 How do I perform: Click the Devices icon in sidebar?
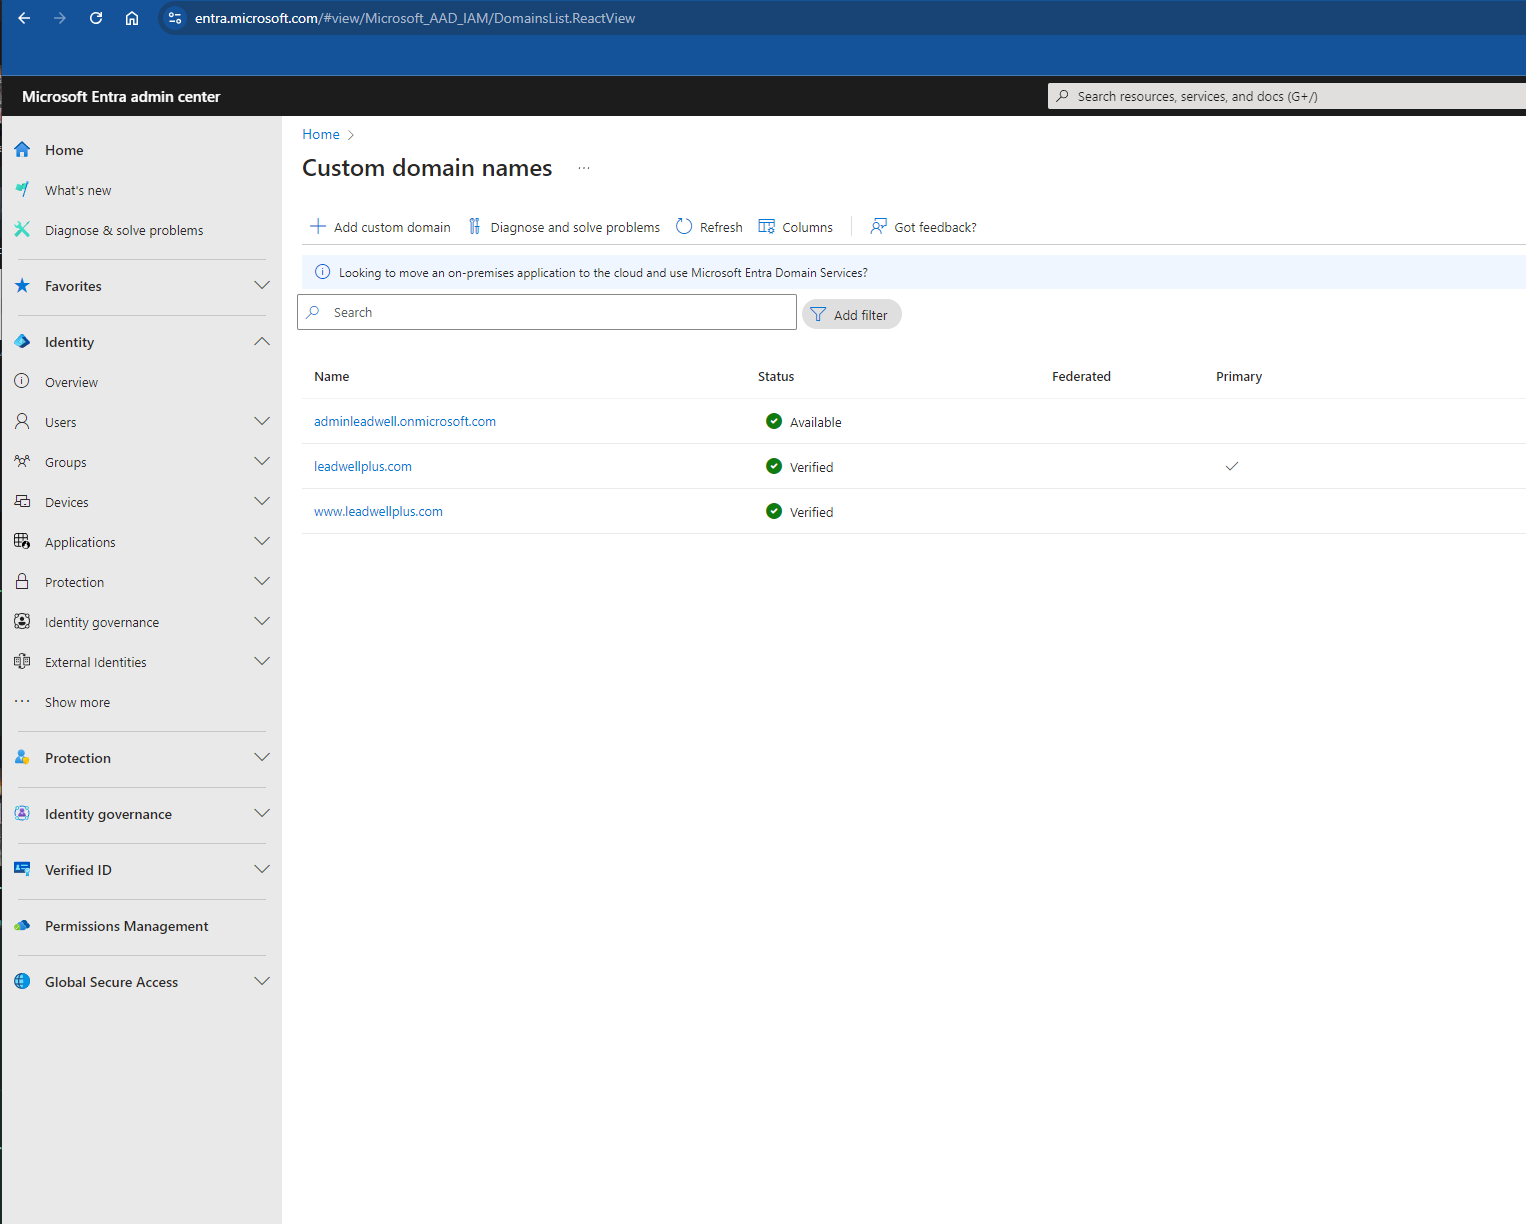pyautogui.click(x=22, y=501)
